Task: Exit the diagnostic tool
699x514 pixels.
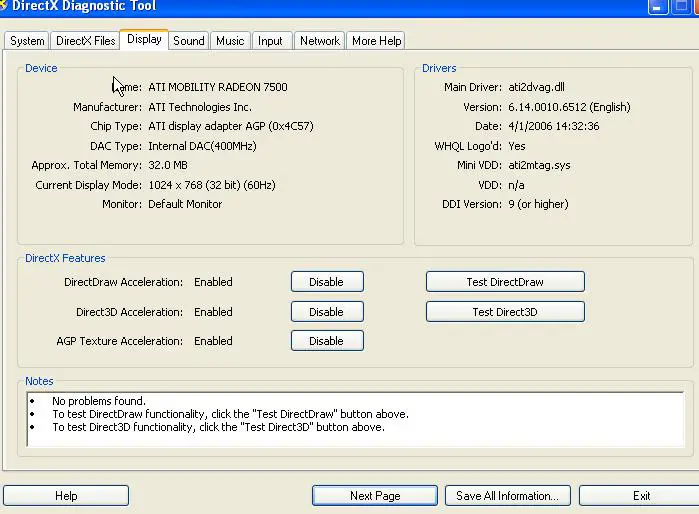Action: (x=641, y=496)
